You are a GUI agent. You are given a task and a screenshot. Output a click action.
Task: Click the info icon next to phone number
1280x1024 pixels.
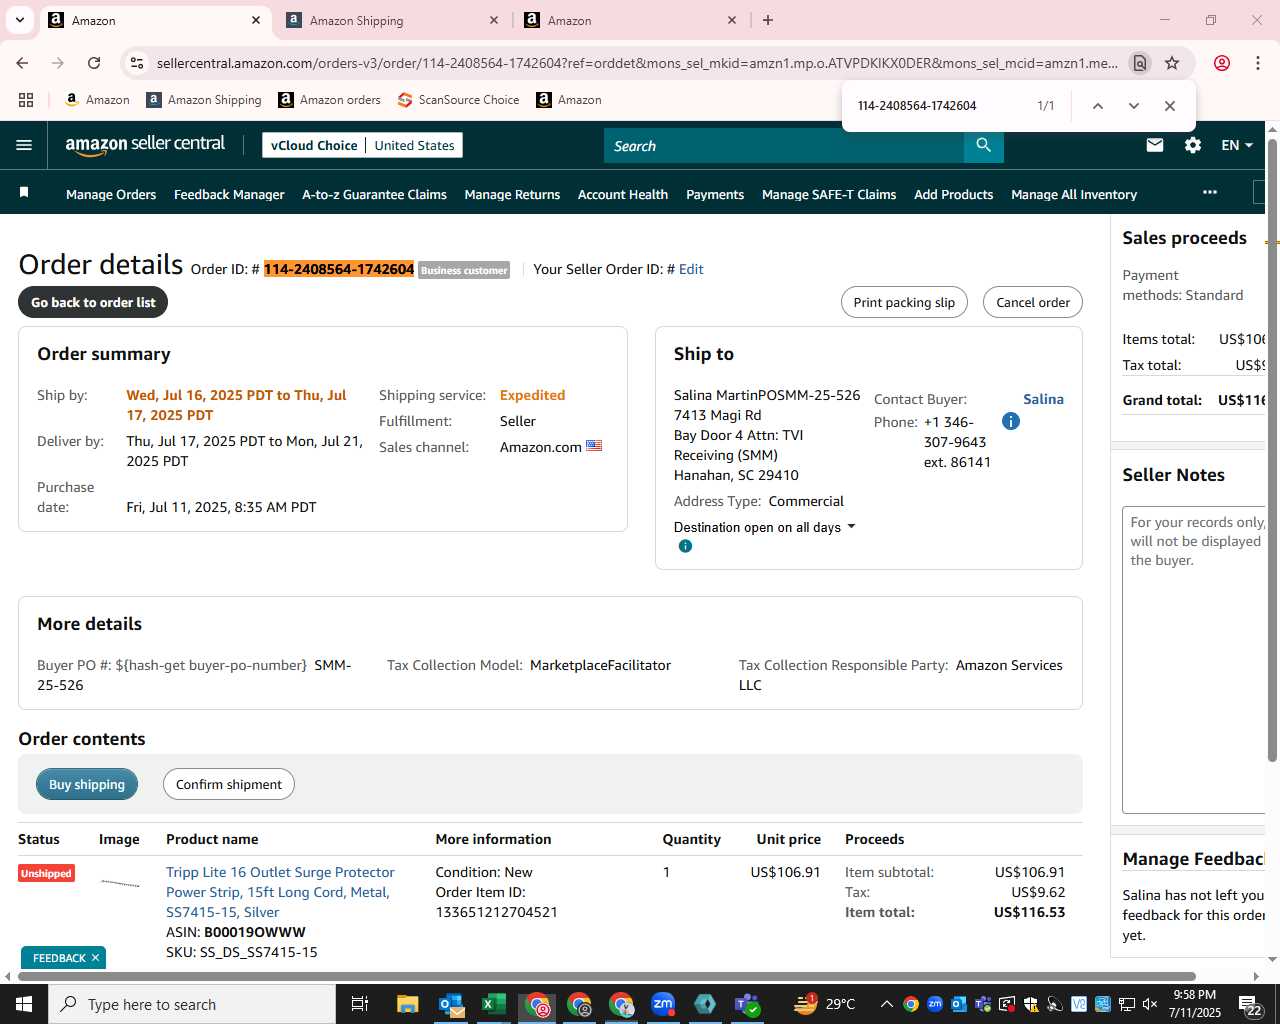pyautogui.click(x=1011, y=421)
